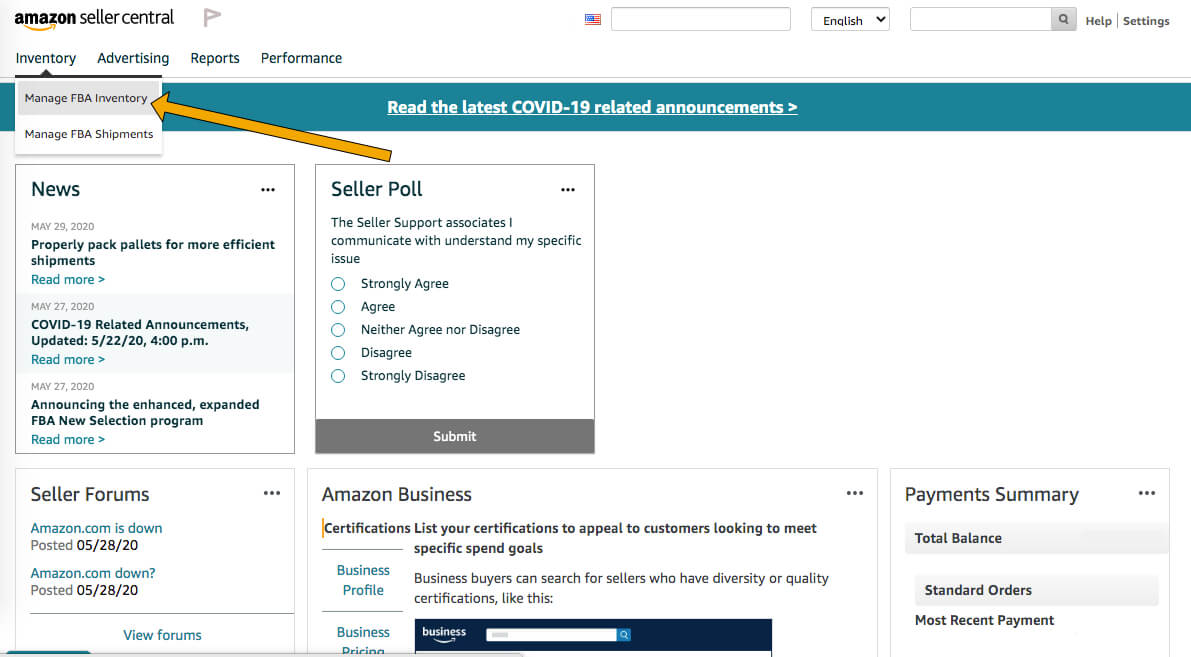Click the View forums link
This screenshot has height=657, width=1191.
tap(162, 634)
